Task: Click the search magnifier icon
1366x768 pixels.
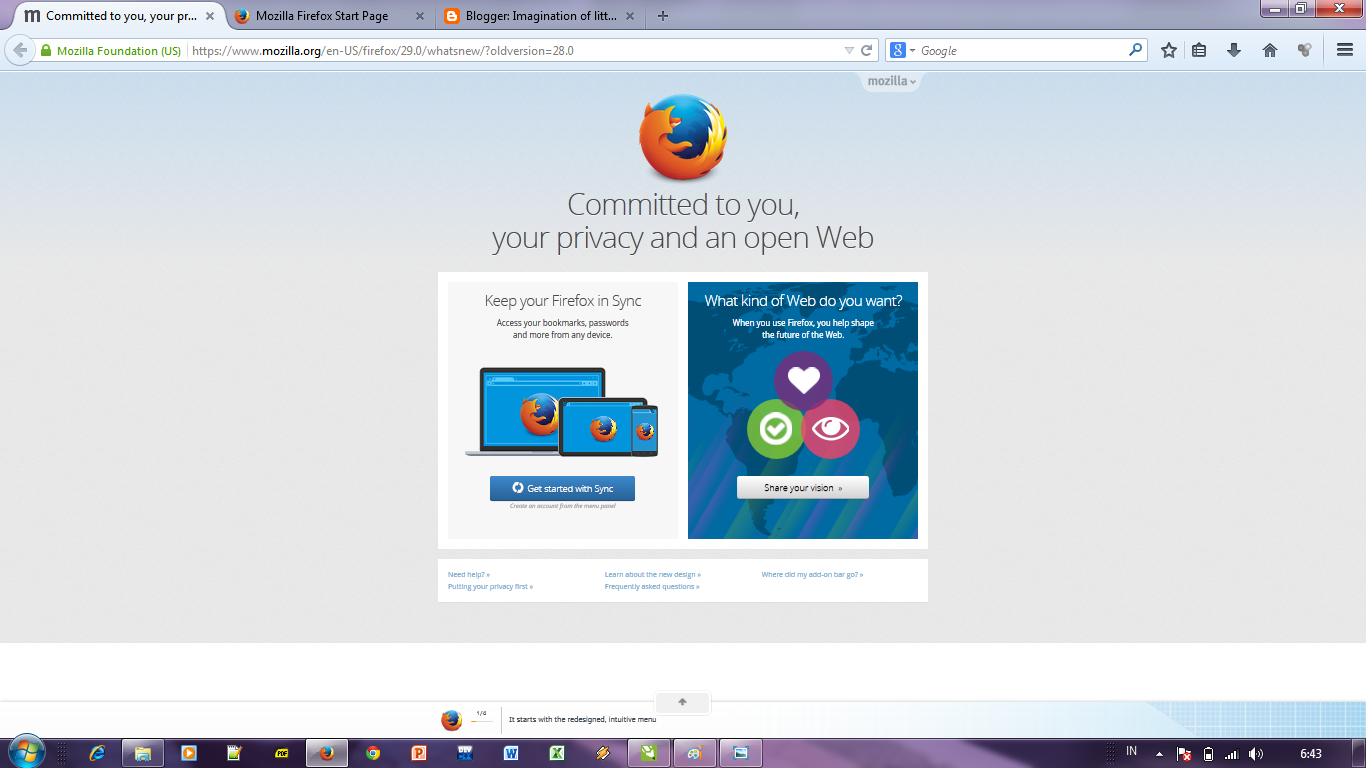Action: point(1135,49)
